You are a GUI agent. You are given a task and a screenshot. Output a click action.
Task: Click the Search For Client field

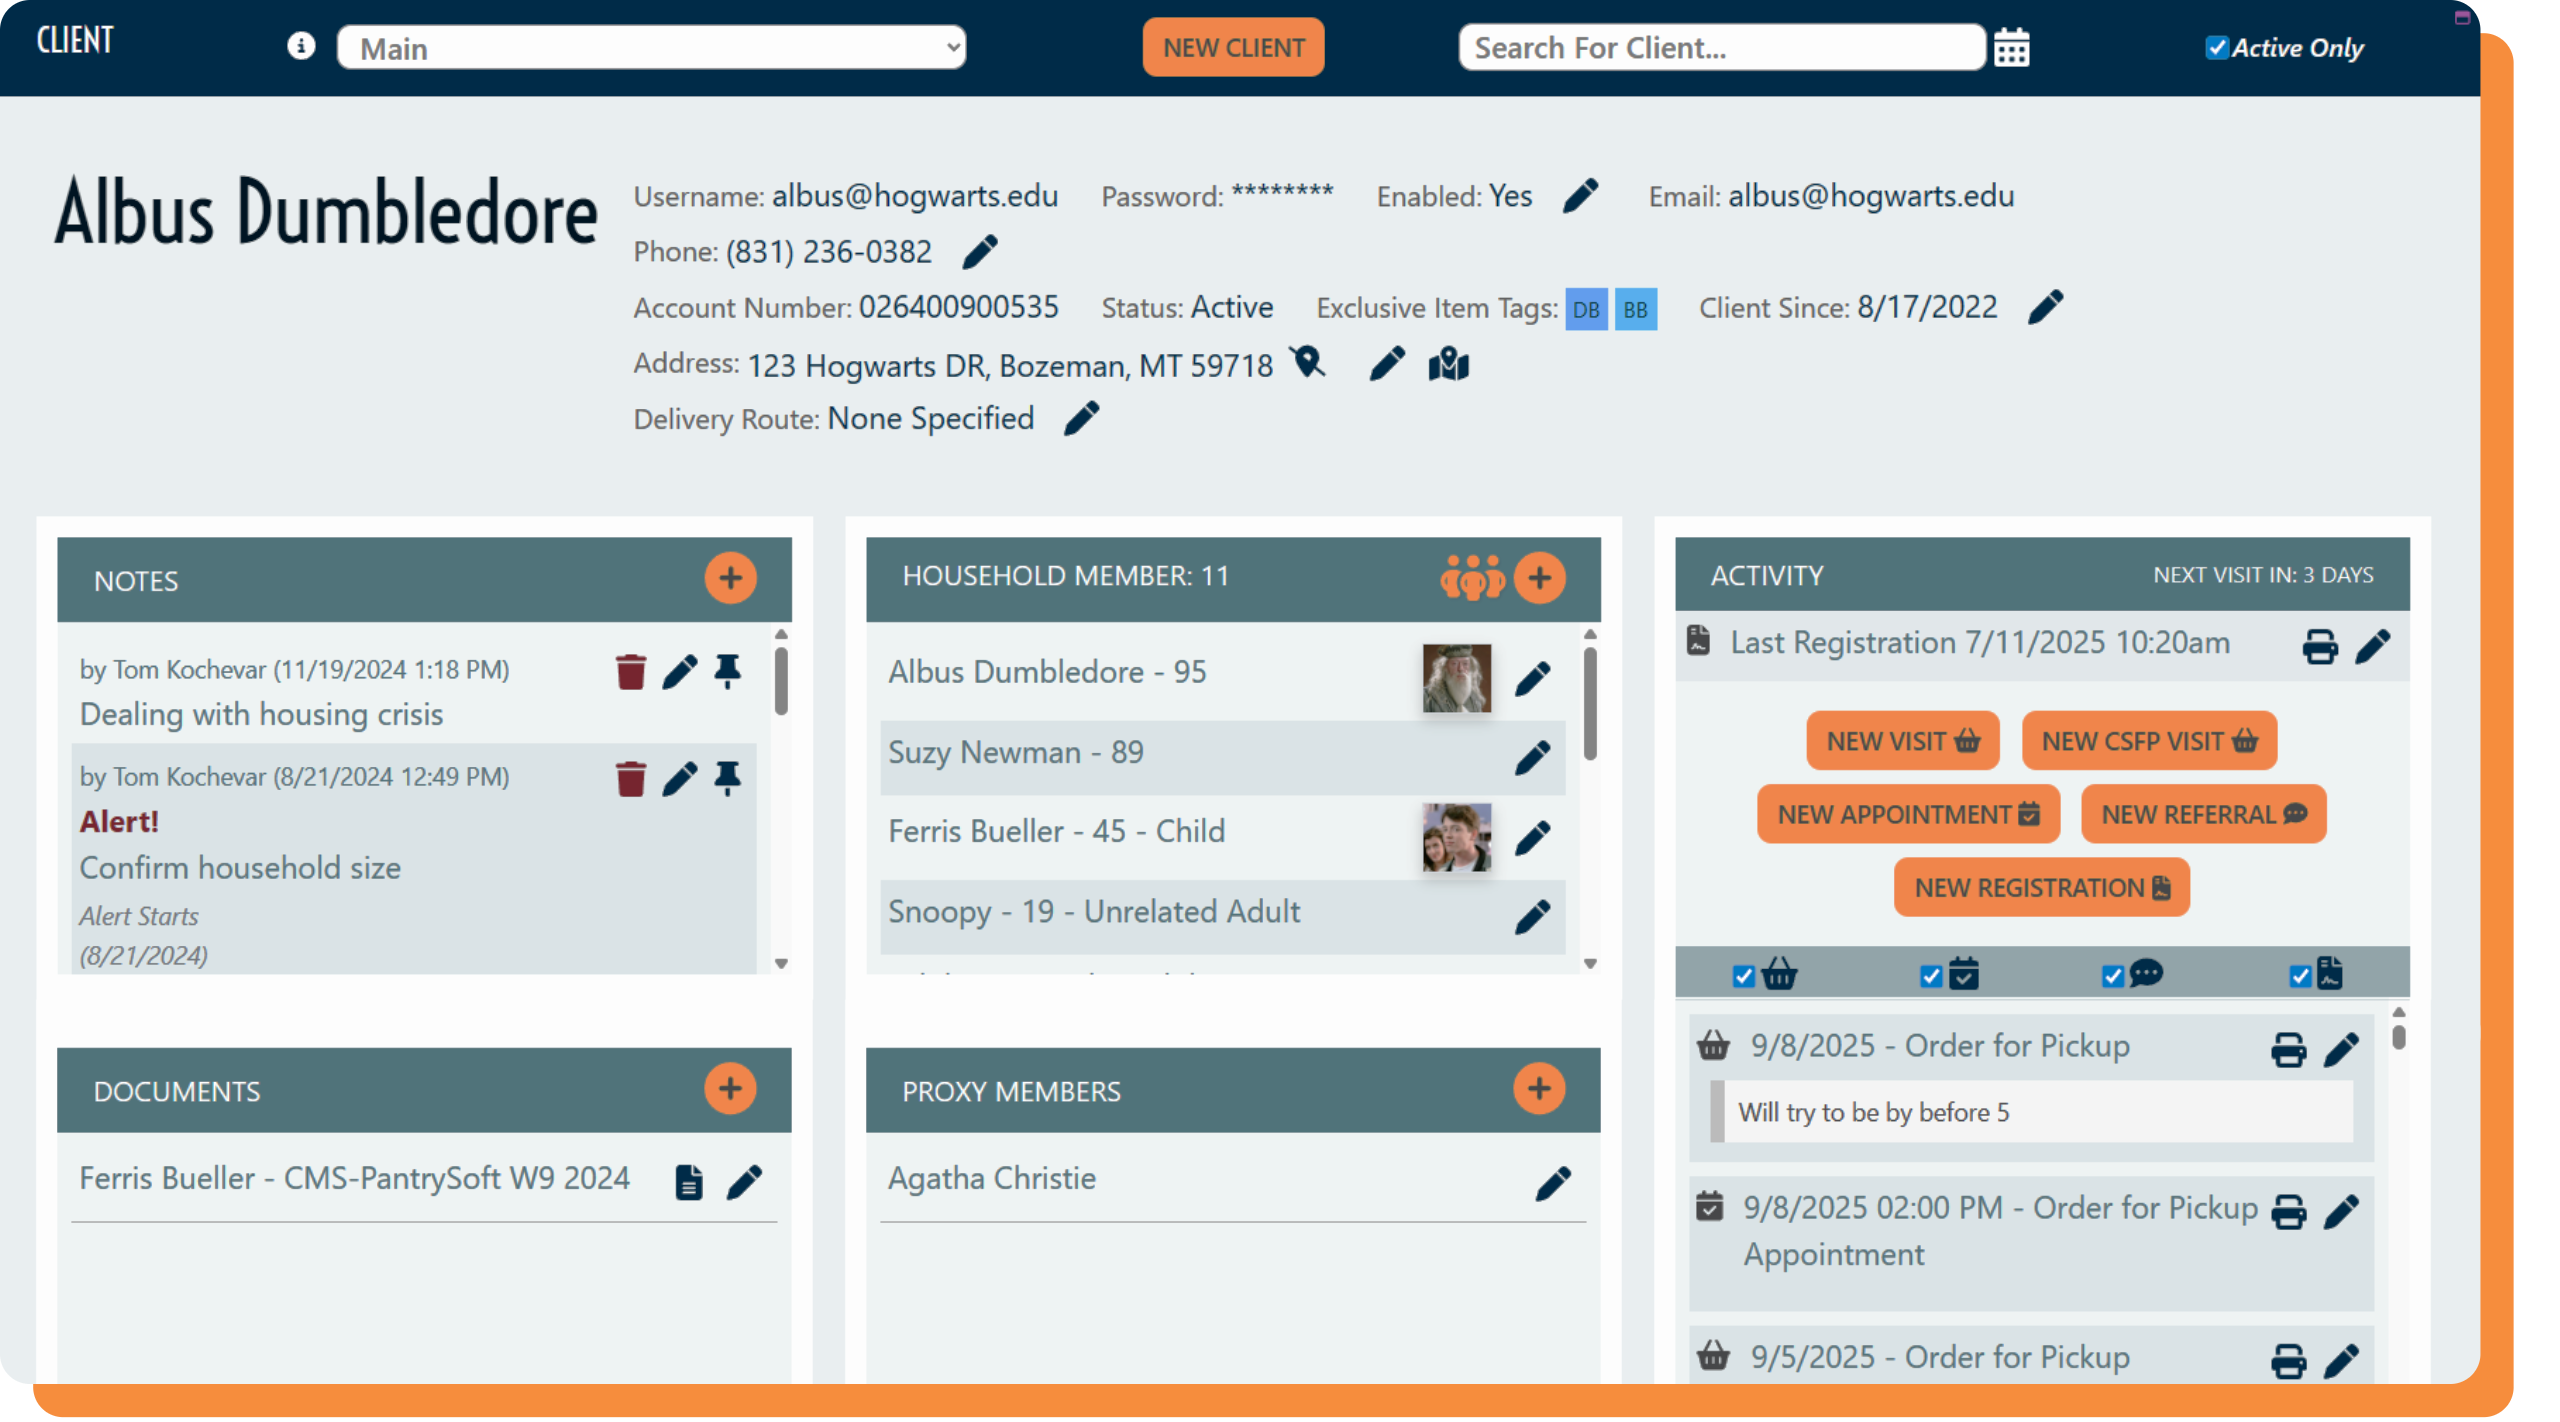pos(1720,48)
